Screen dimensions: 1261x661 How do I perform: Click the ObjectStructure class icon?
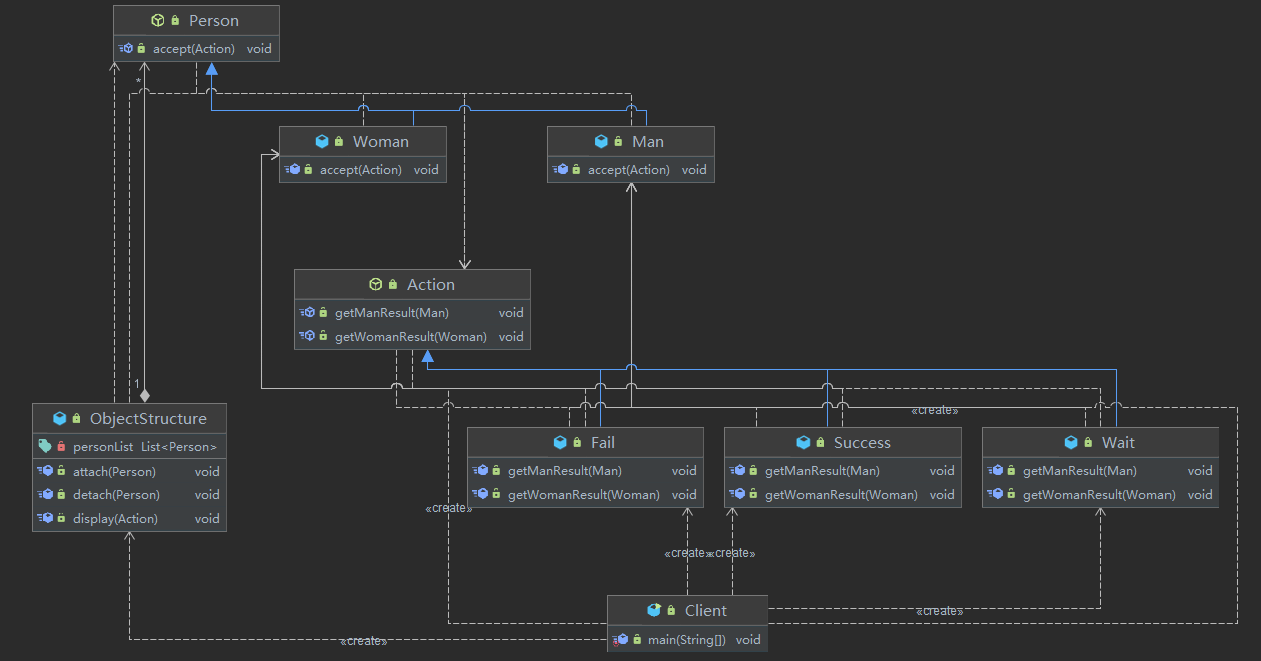(60, 419)
